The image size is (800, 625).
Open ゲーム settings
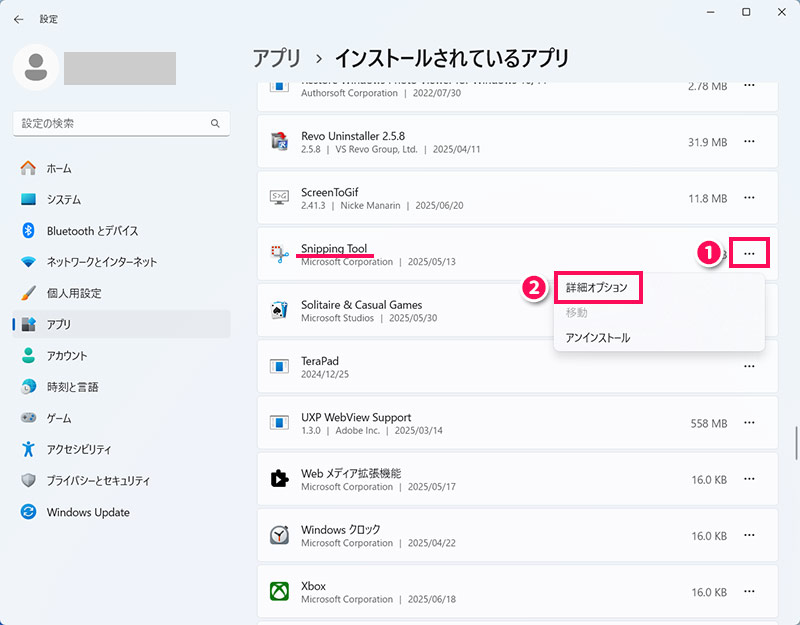tap(121, 418)
